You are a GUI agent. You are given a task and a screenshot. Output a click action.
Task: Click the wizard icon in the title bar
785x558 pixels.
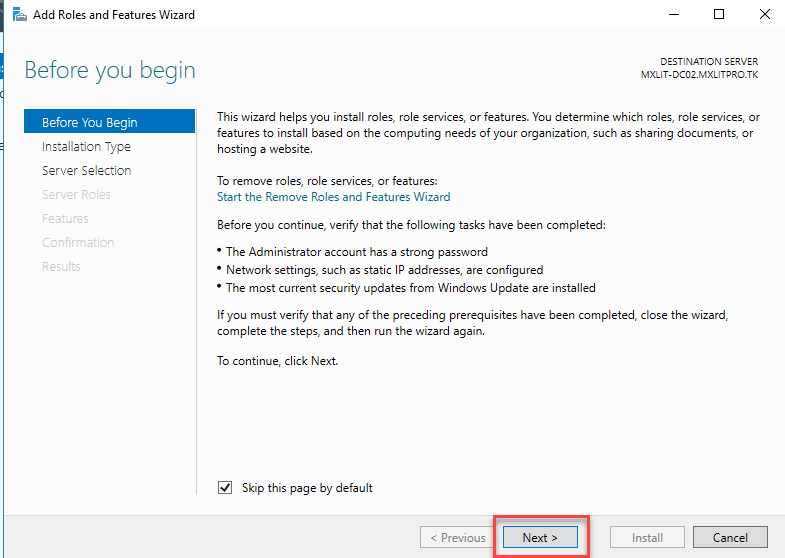tap(19, 15)
